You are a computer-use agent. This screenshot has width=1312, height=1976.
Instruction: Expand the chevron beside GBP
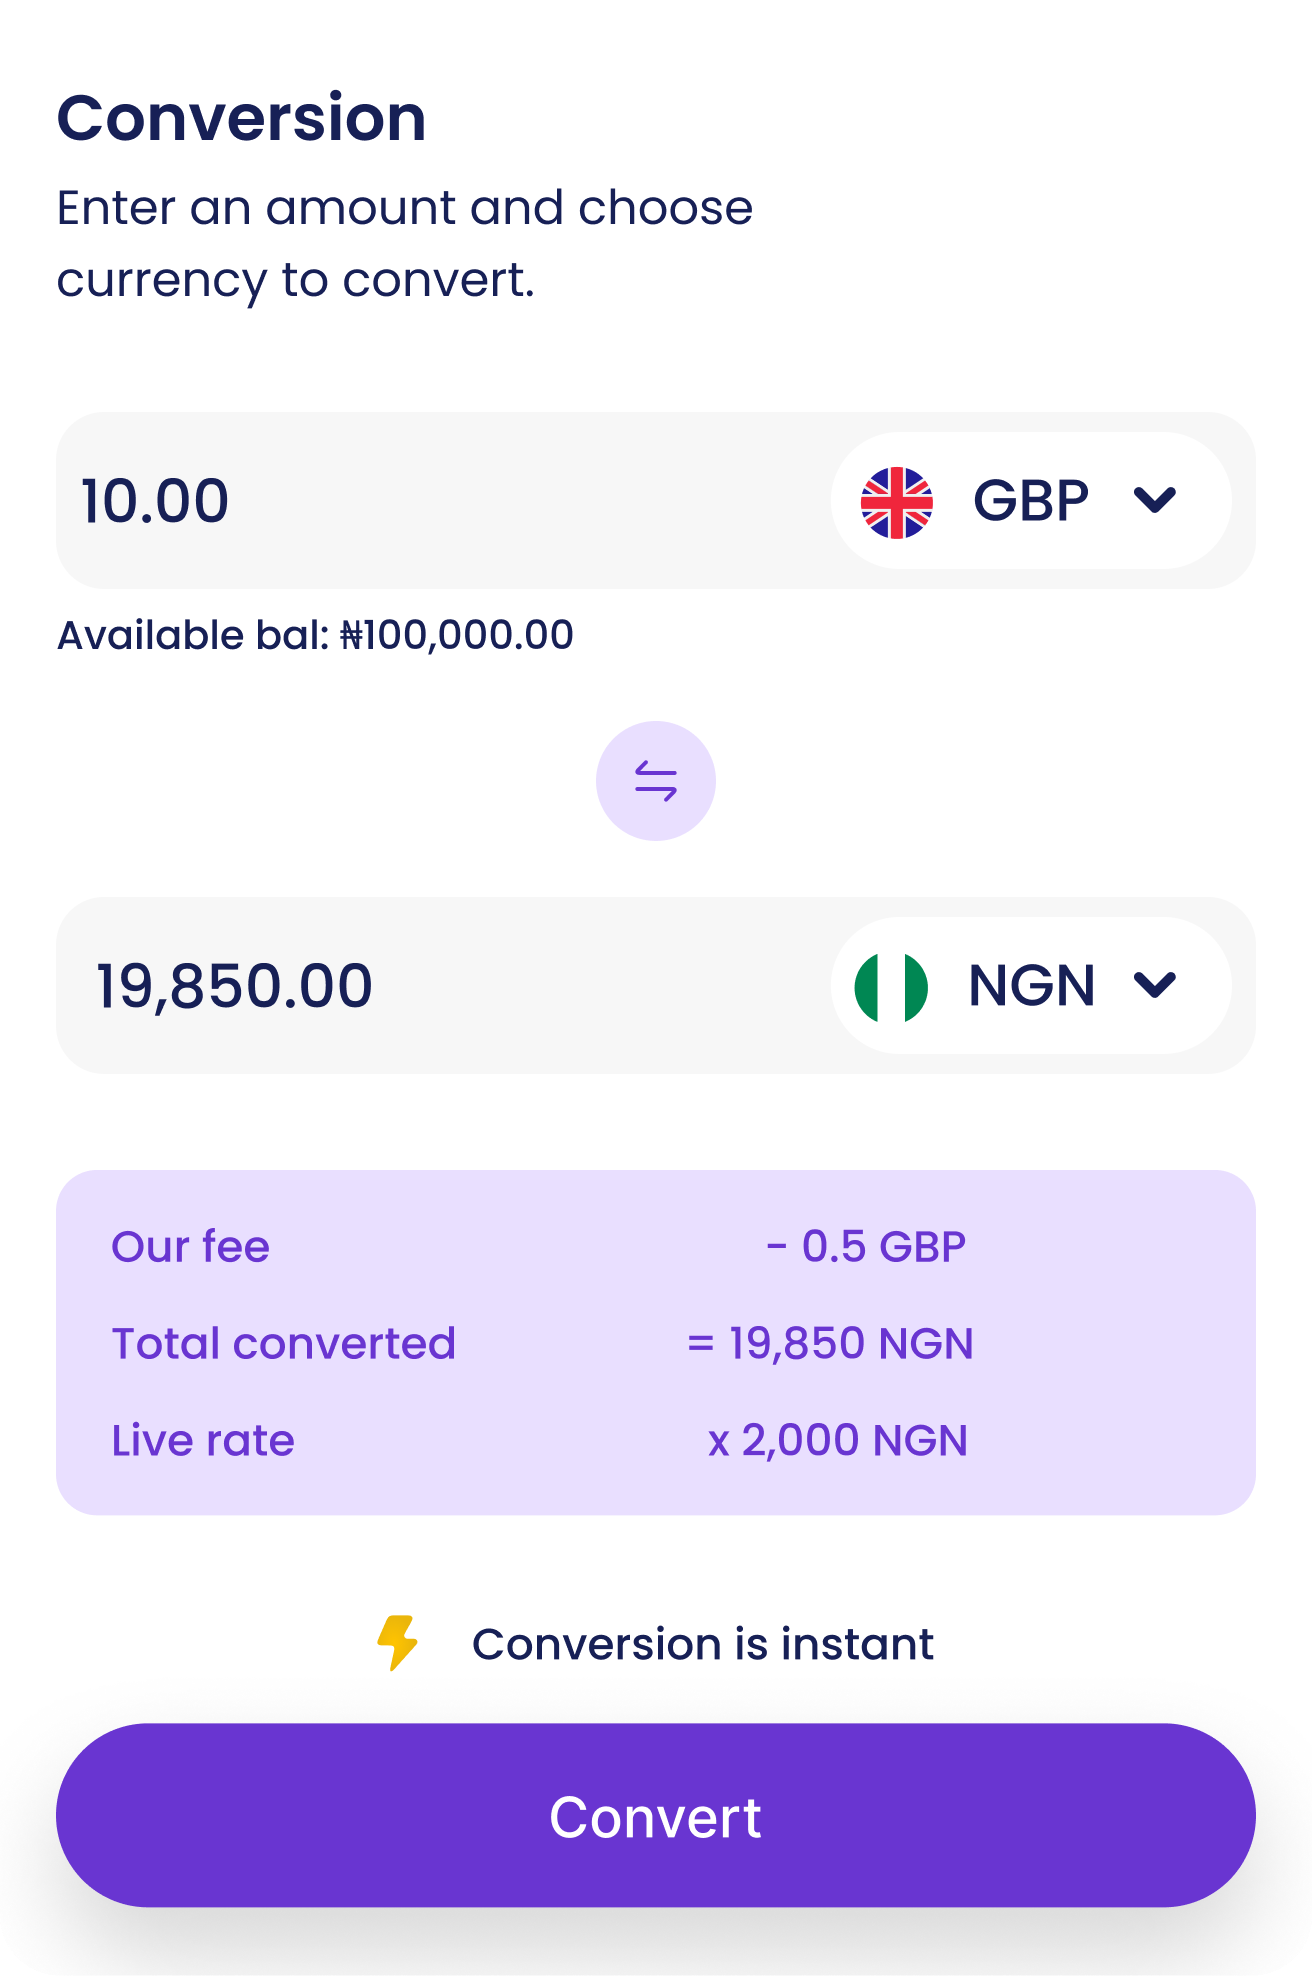point(1155,500)
